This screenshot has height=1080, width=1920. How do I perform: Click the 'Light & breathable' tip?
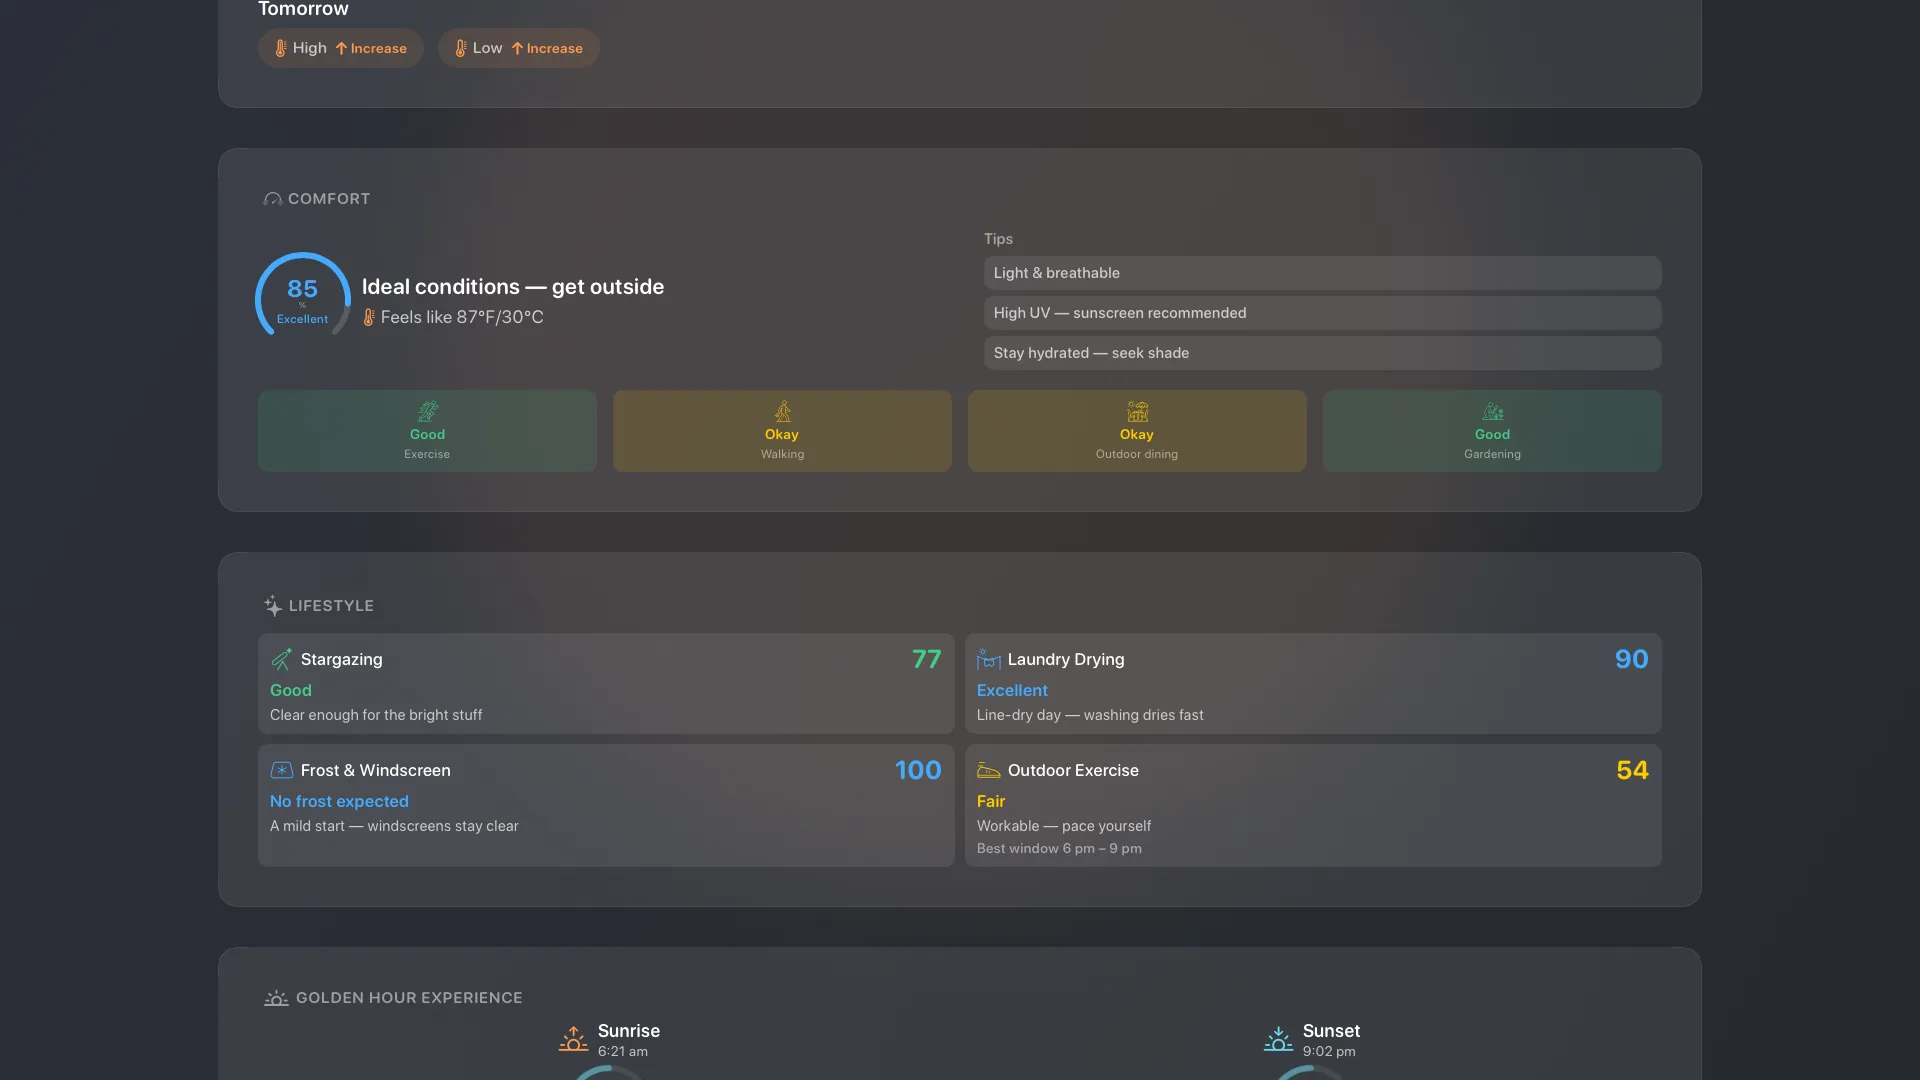pos(1322,273)
